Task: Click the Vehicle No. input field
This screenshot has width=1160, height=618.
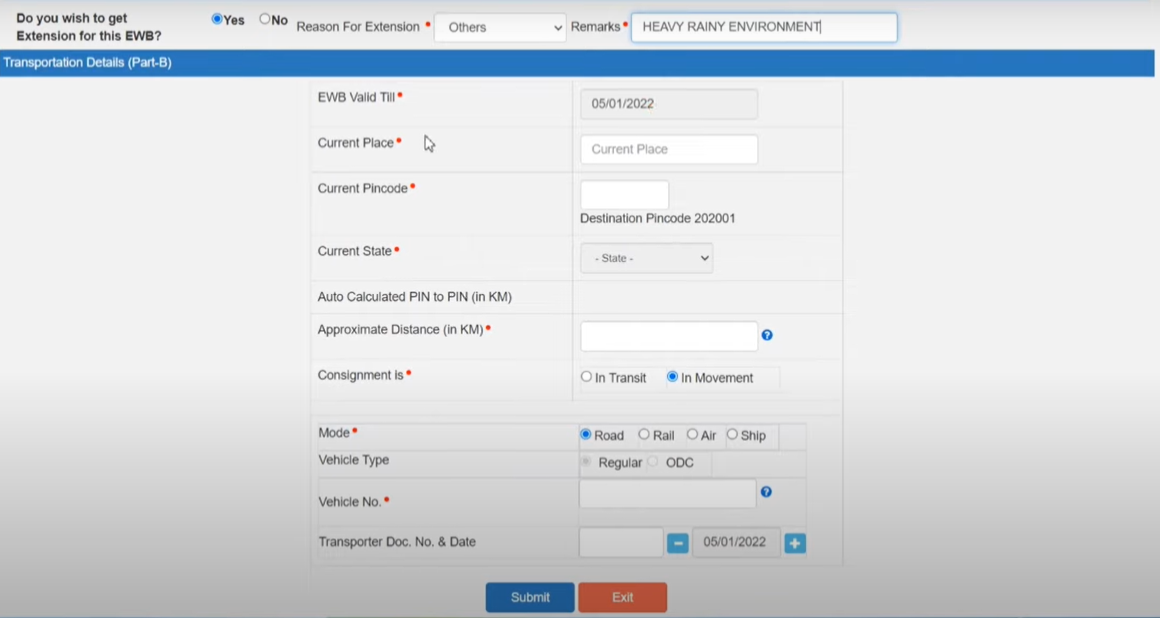Action: (x=667, y=493)
